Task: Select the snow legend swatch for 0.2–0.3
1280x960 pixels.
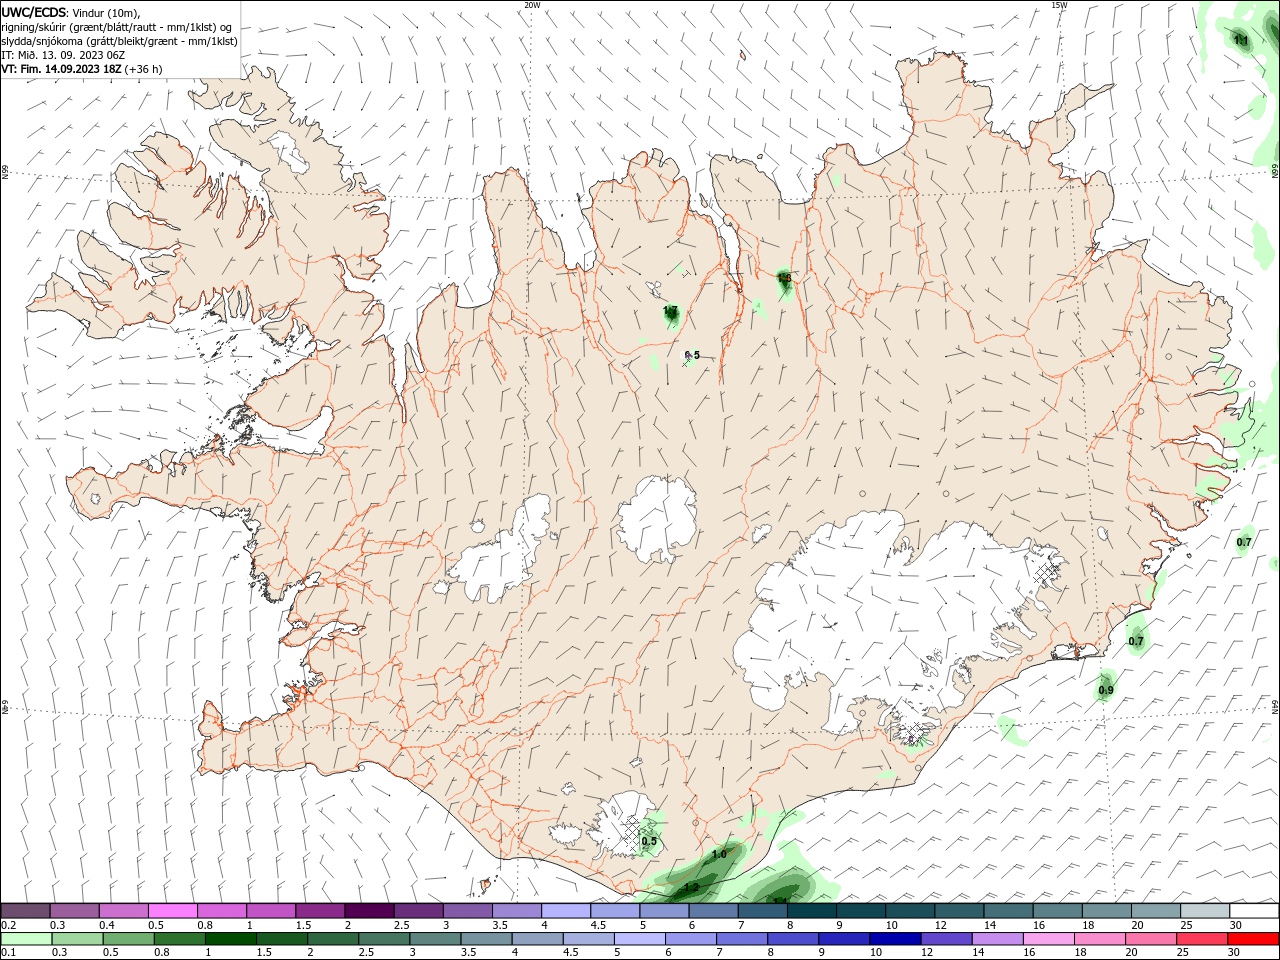Action: click(x=25, y=911)
